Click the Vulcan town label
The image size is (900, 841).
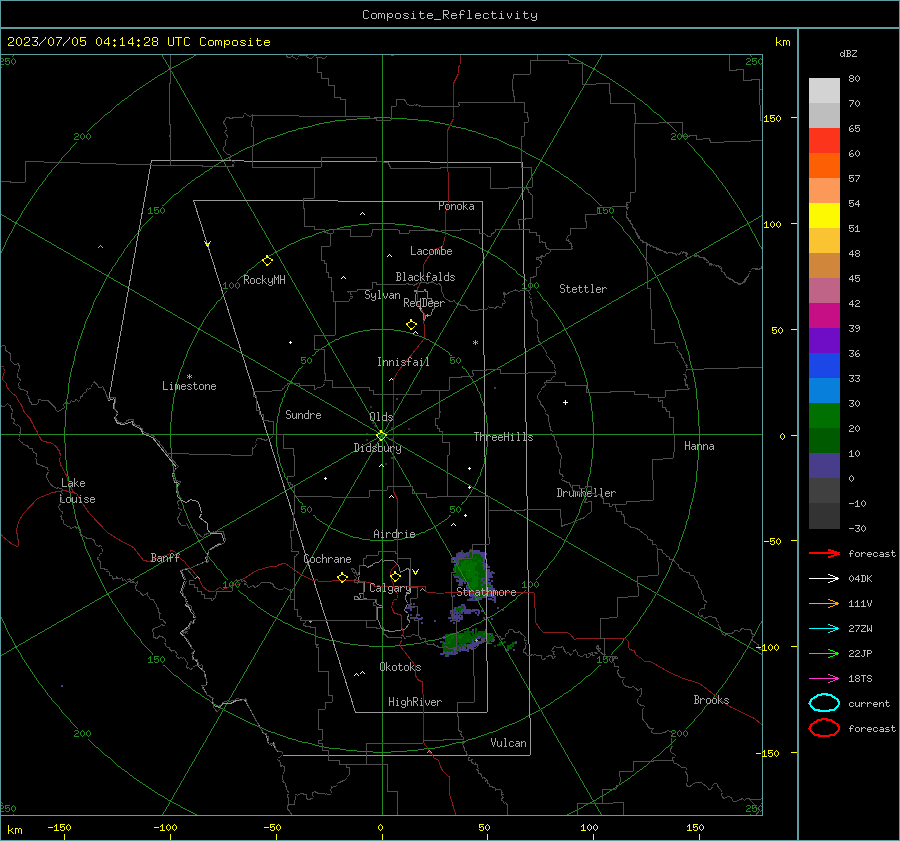tap(508, 743)
